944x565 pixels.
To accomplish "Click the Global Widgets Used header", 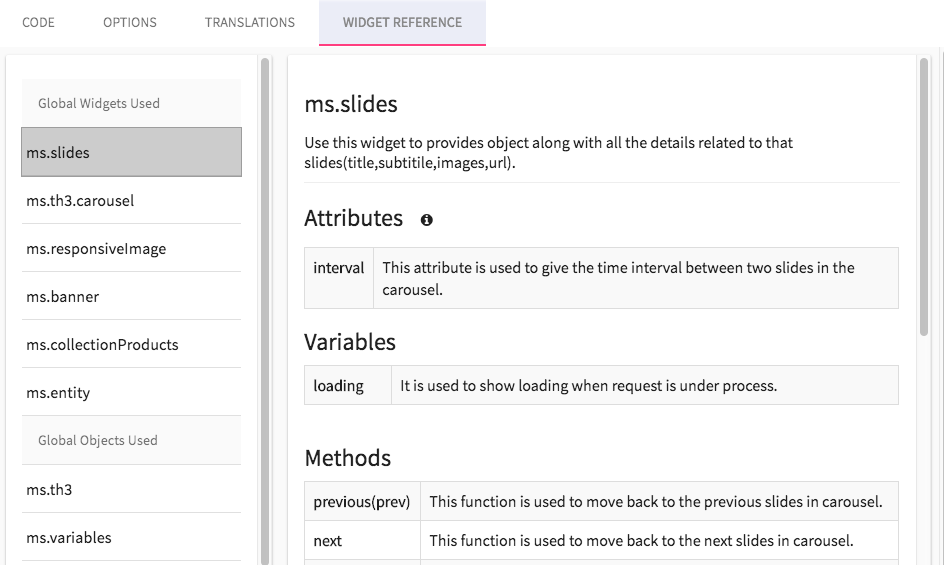I will point(131,103).
